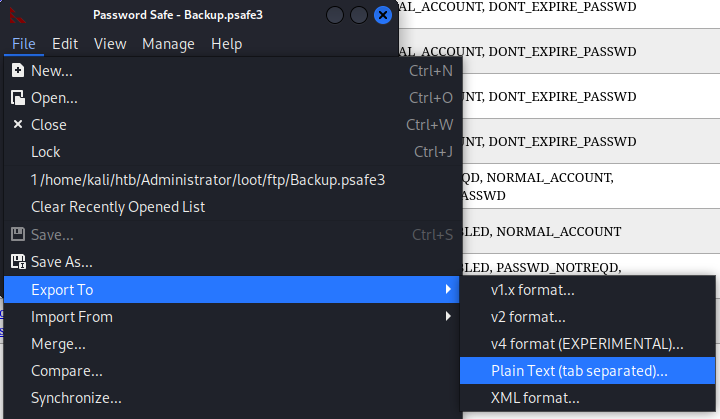Expand the Export To submenu arrow

tap(448, 289)
